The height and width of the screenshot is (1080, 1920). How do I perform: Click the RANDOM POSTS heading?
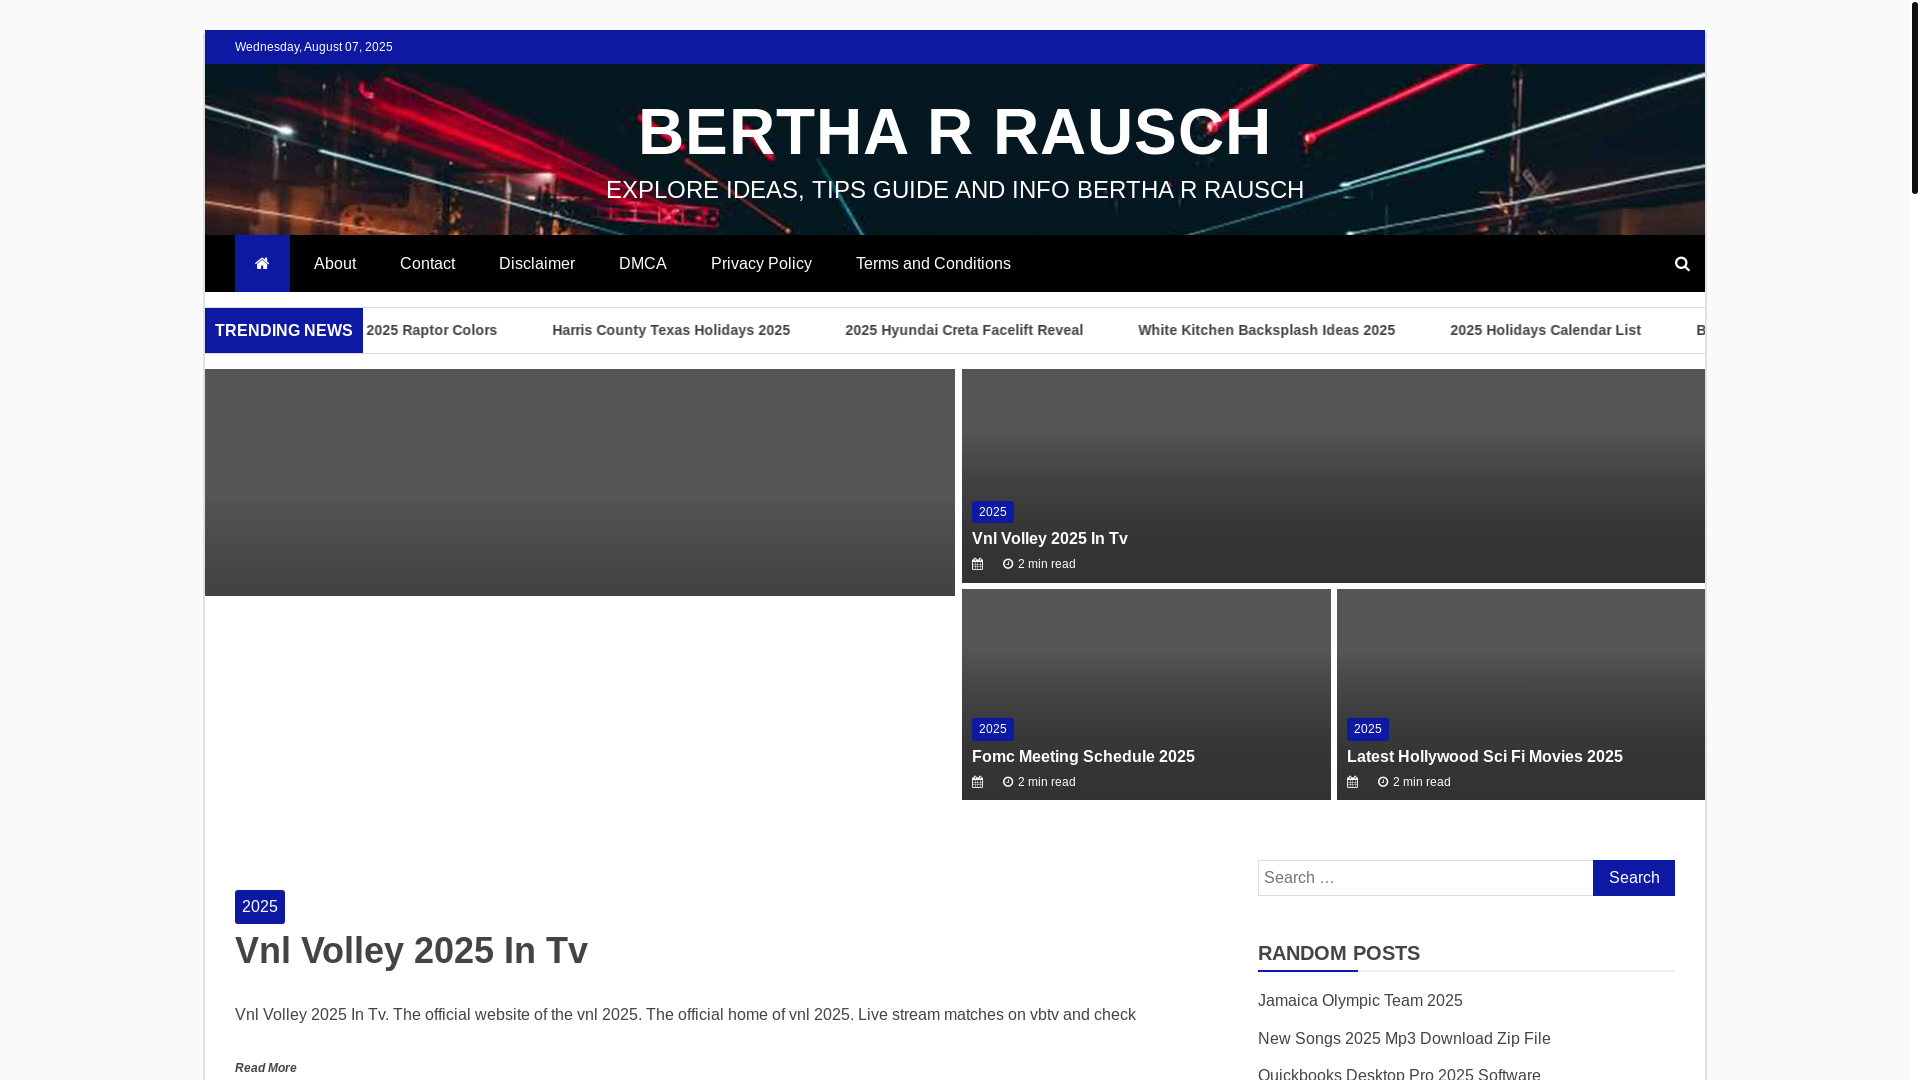[x=1339, y=953]
